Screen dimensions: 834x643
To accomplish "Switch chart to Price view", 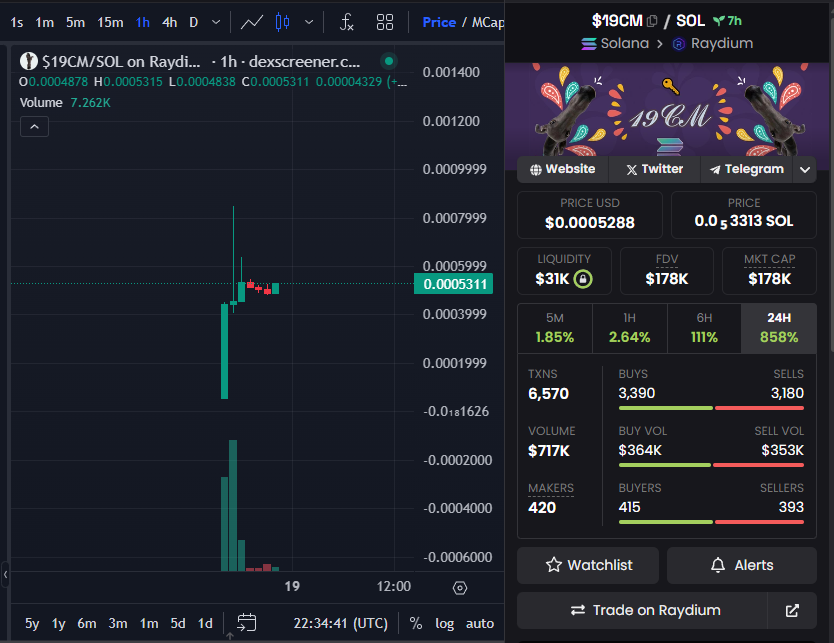I will pos(439,22).
